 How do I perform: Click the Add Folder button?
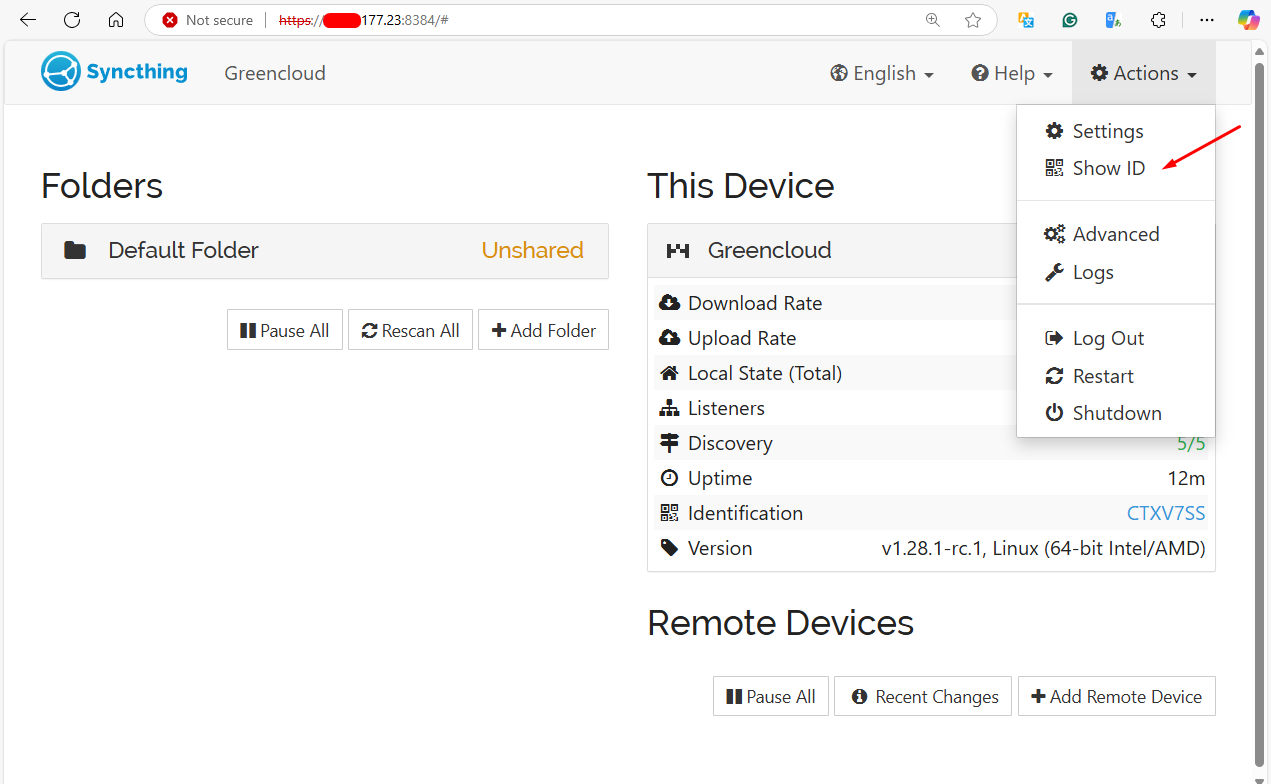coord(543,330)
